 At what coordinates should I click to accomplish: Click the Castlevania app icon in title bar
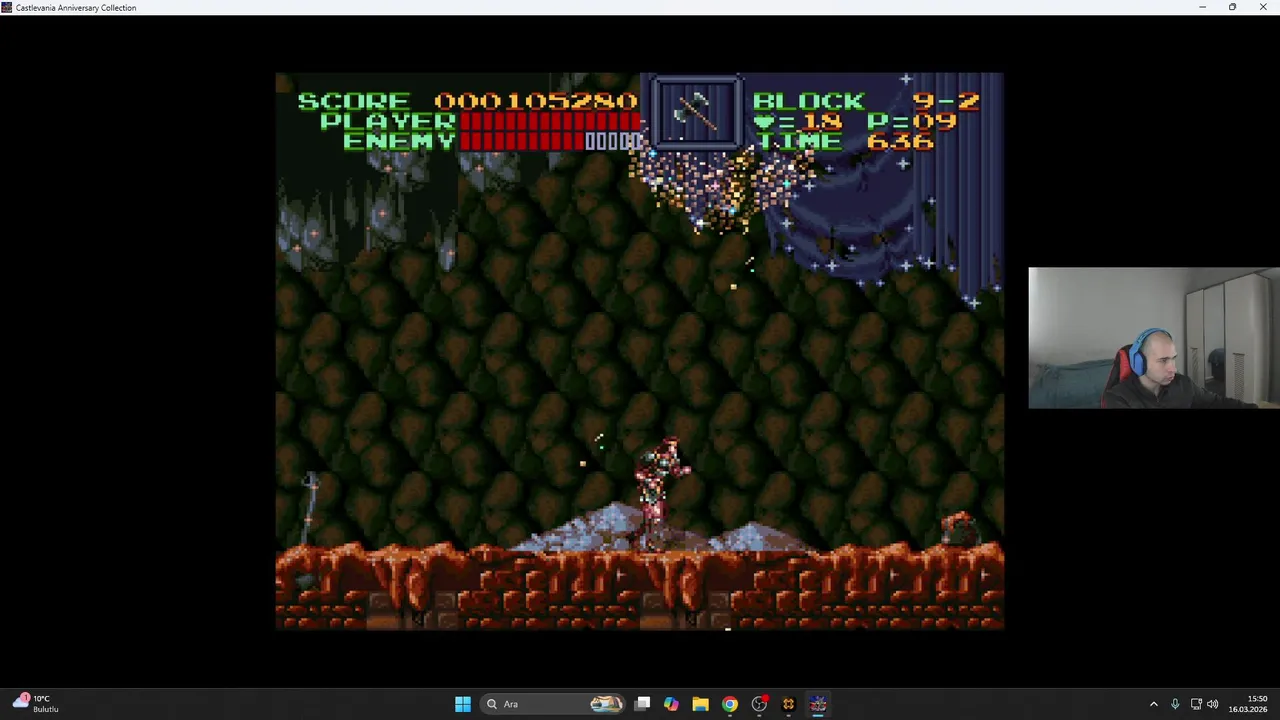pyautogui.click(x=7, y=7)
